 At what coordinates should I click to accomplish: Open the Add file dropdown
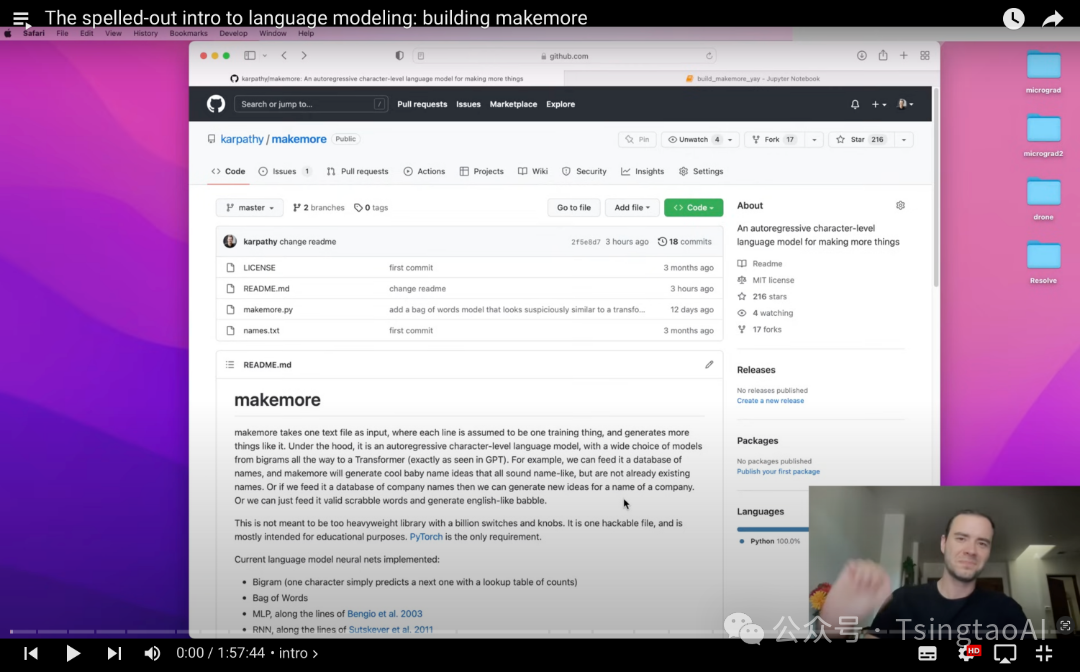[632, 207]
